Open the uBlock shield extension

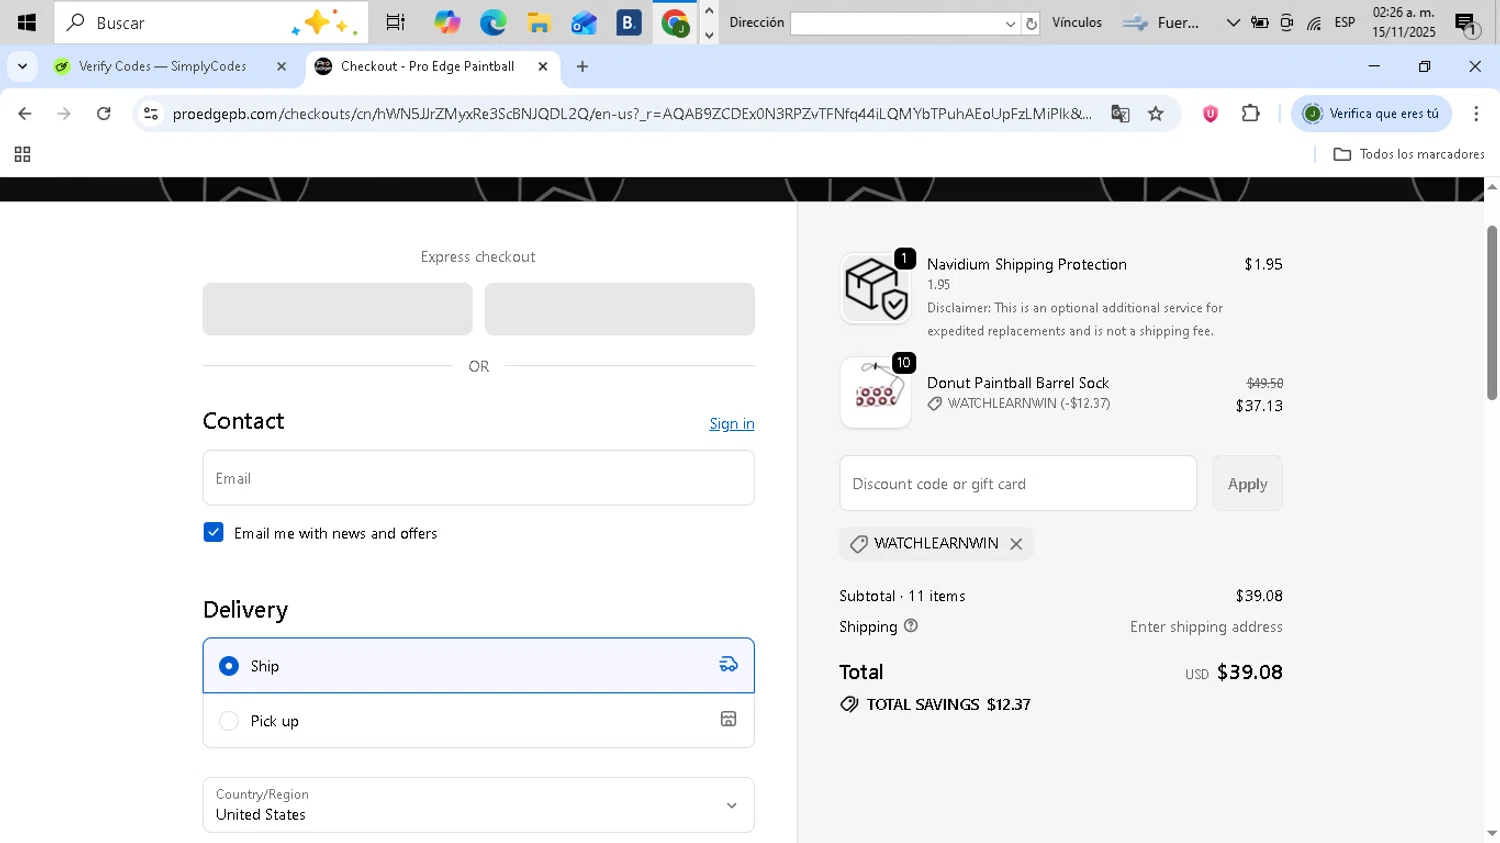click(1210, 114)
